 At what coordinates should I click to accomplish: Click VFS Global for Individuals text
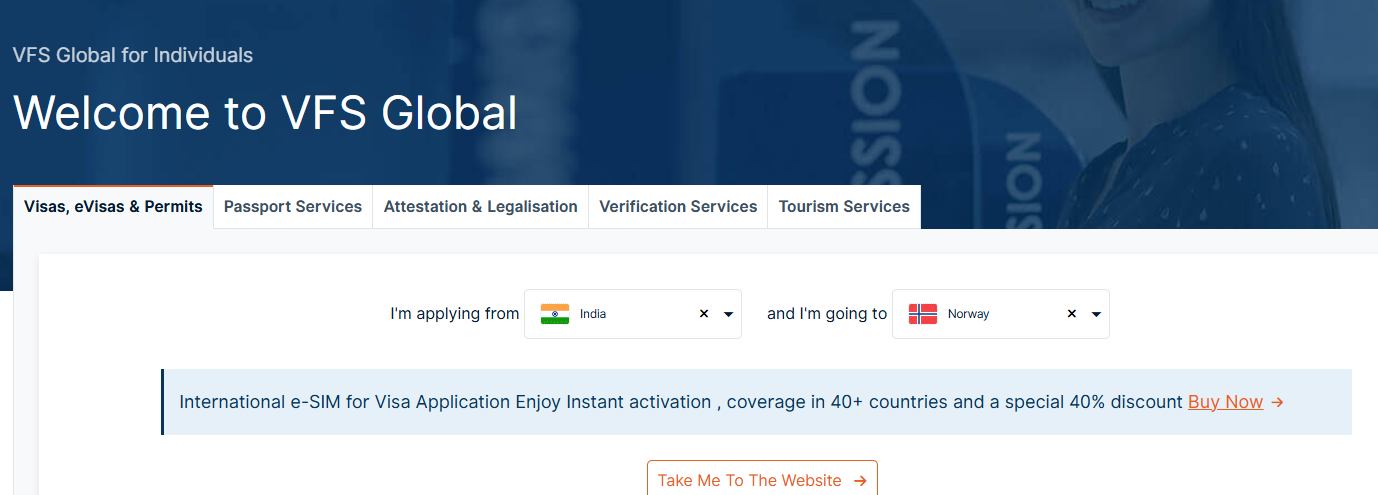pos(133,55)
